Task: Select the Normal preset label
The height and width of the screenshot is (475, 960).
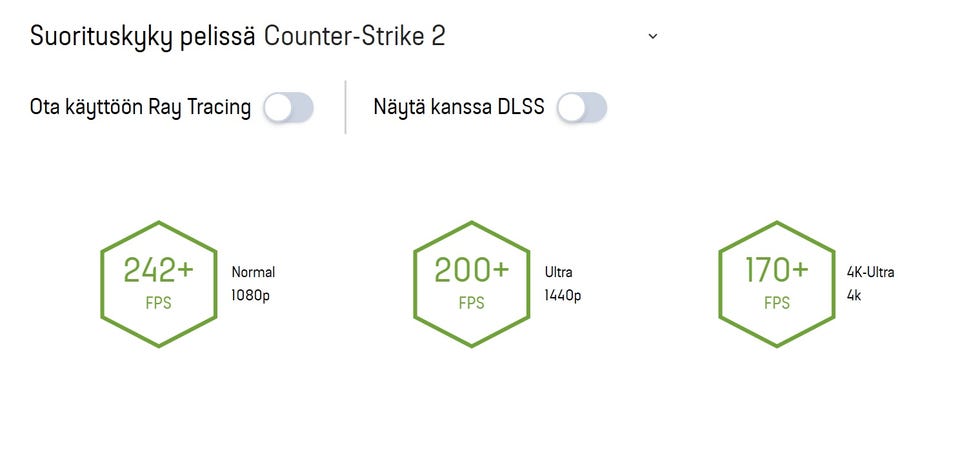Action: pyautogui.click(x=253, y=272)
